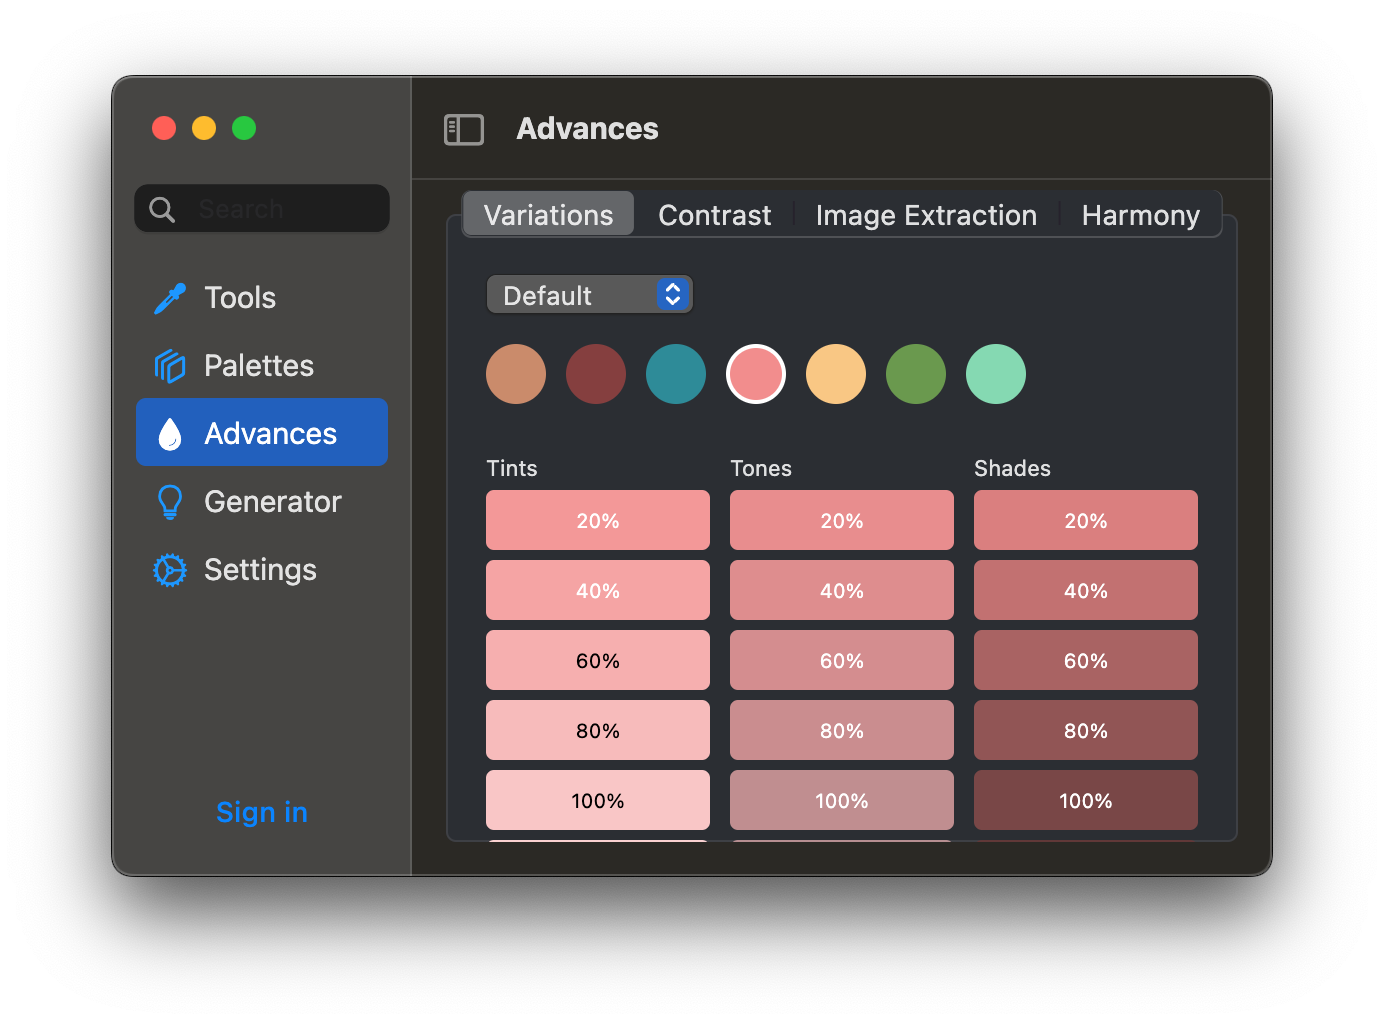The width and height of the screenshot is (1384, 1024).
Task: Select the Harmony tab
Action: (1140, 215)
